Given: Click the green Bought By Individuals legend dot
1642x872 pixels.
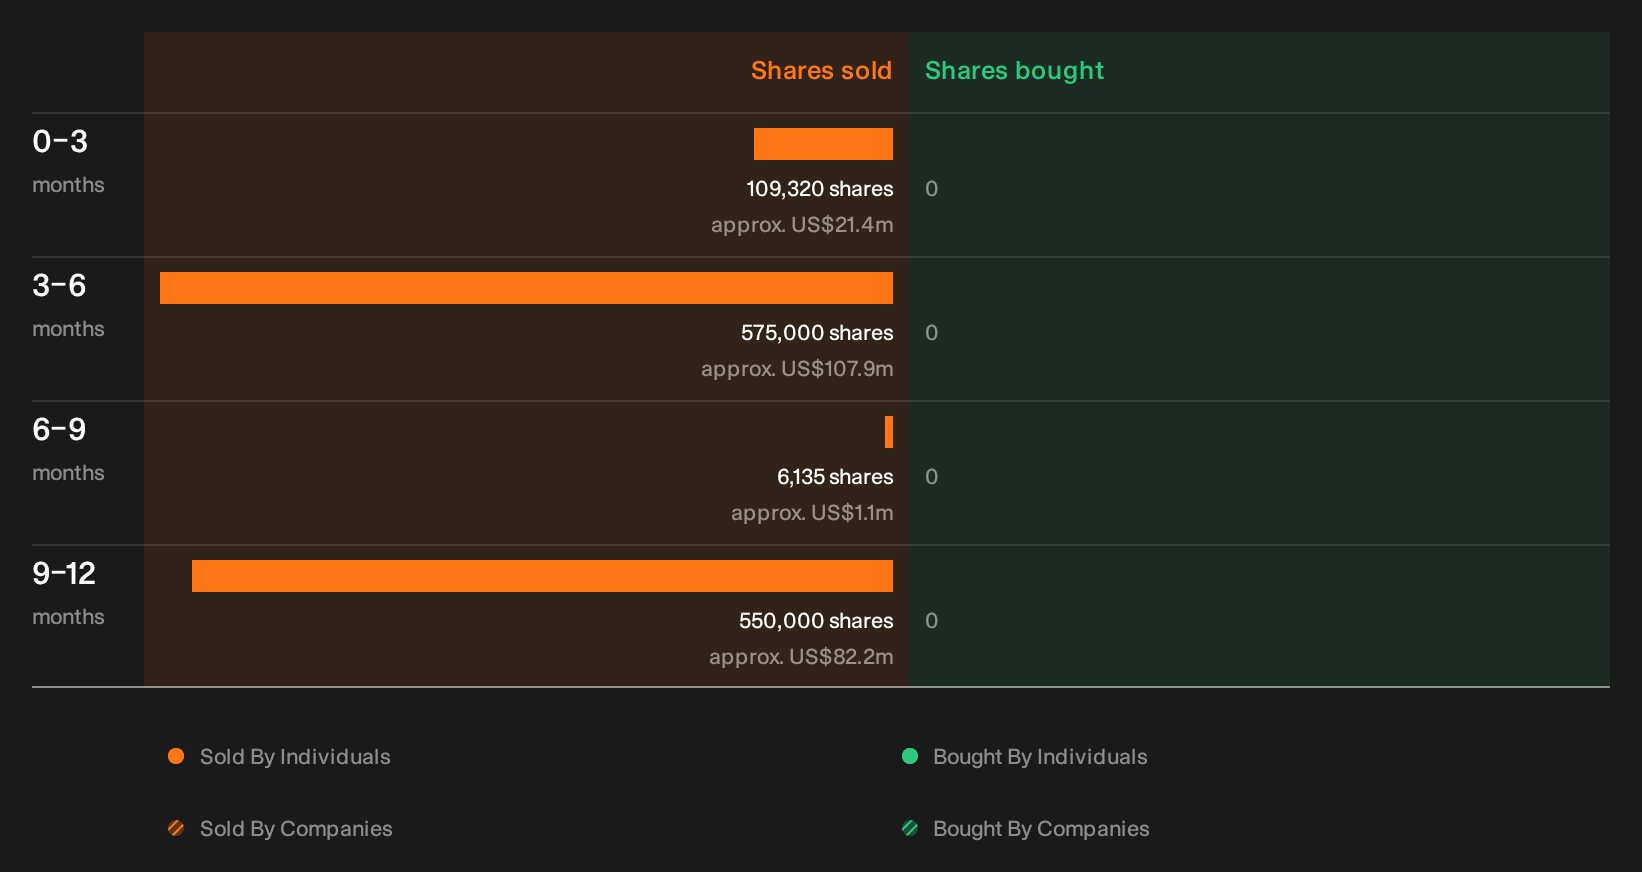Looking at the screenshot, I should tap(910, 756).
